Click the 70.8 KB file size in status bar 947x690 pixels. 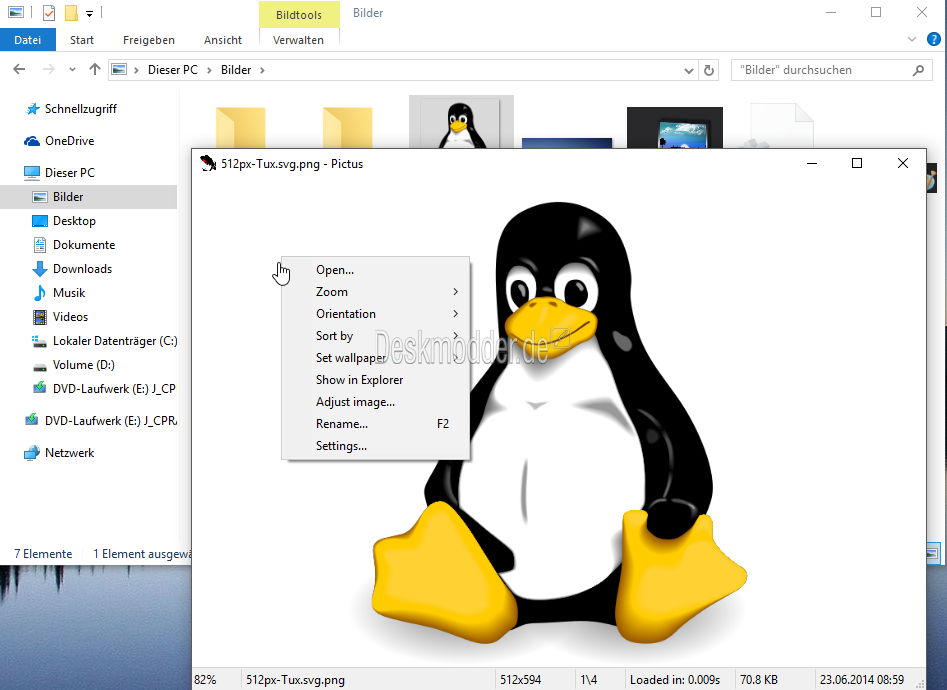(x=759, y=680)
